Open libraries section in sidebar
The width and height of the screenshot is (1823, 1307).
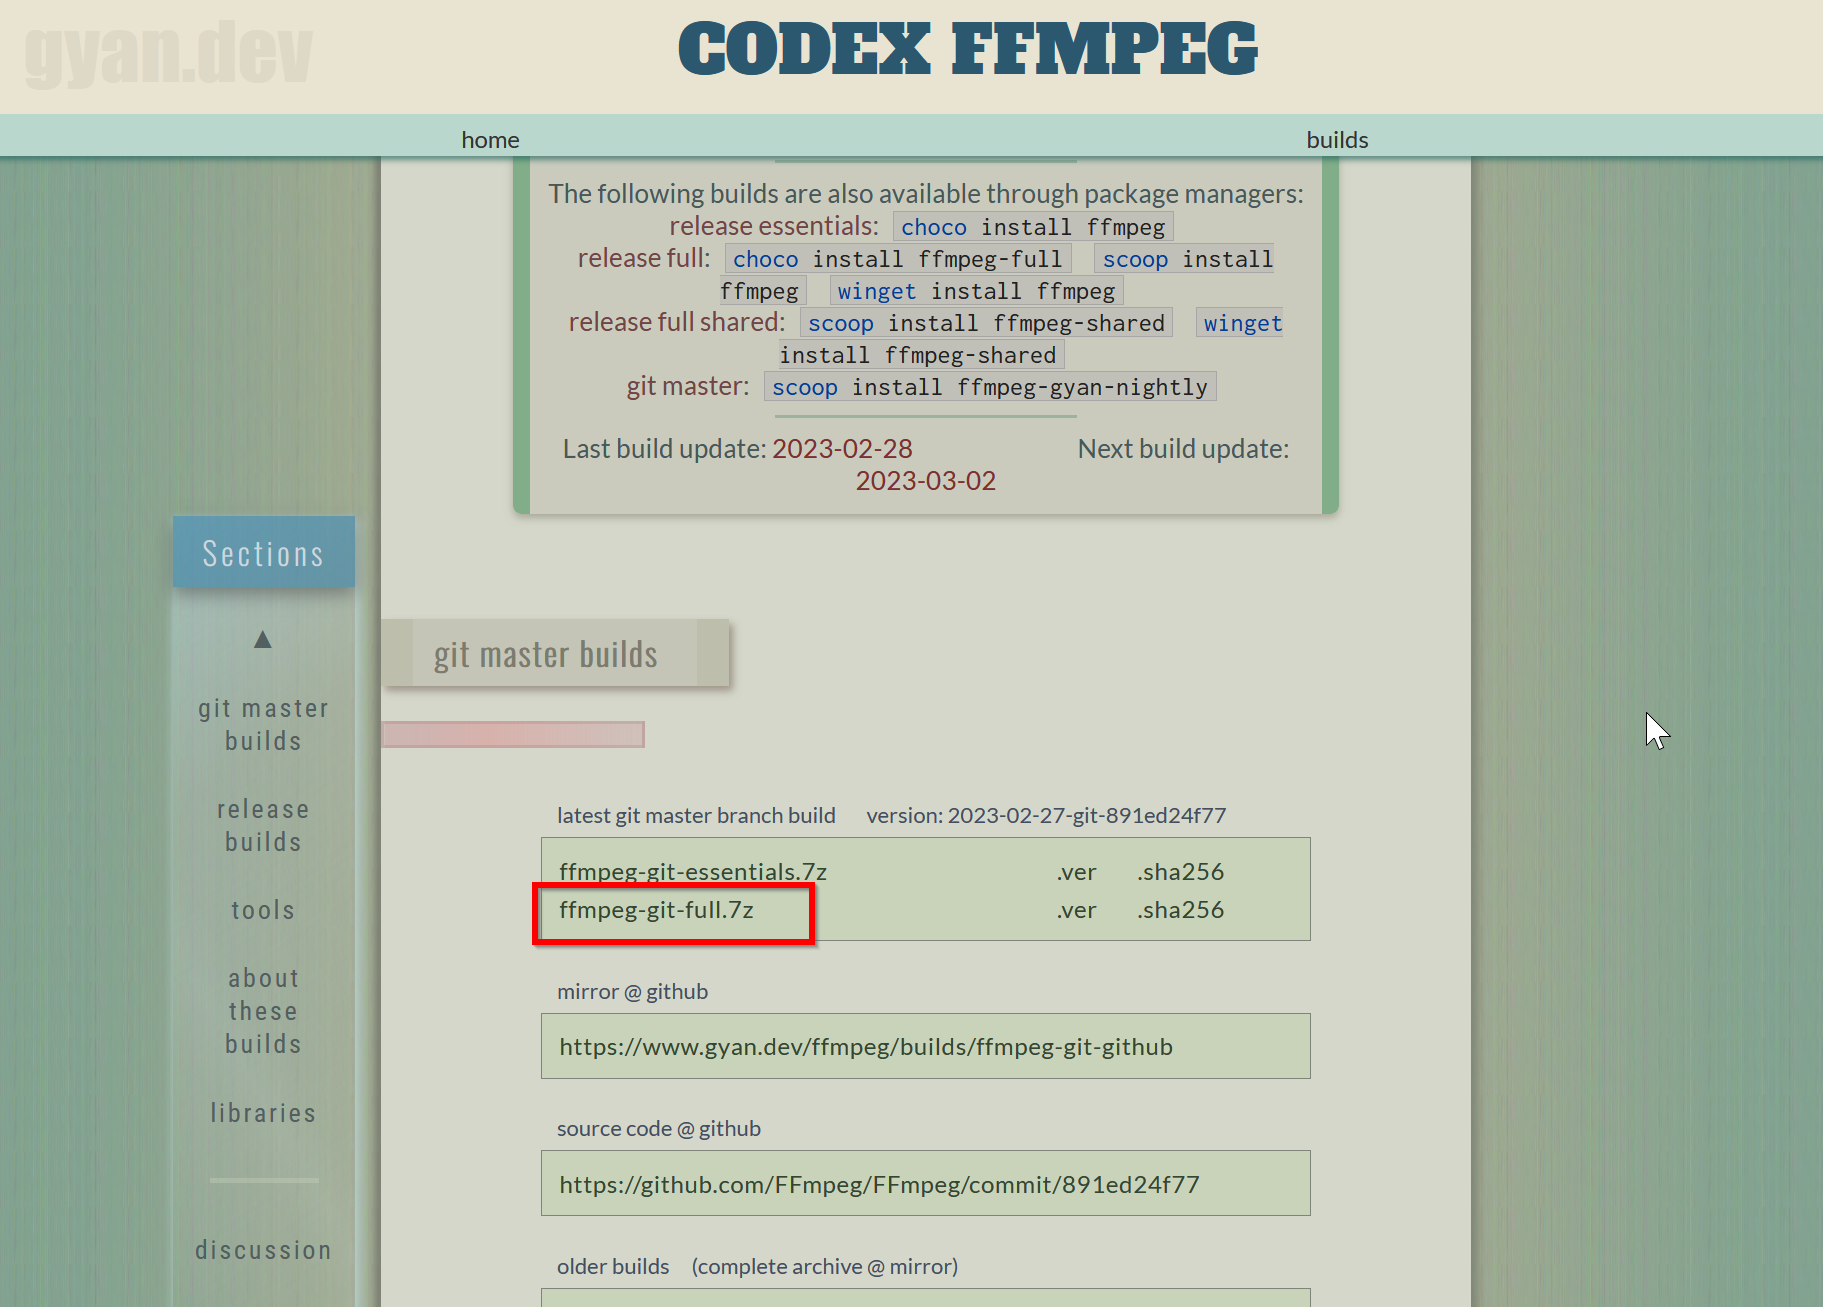(x=263, y=1113)
